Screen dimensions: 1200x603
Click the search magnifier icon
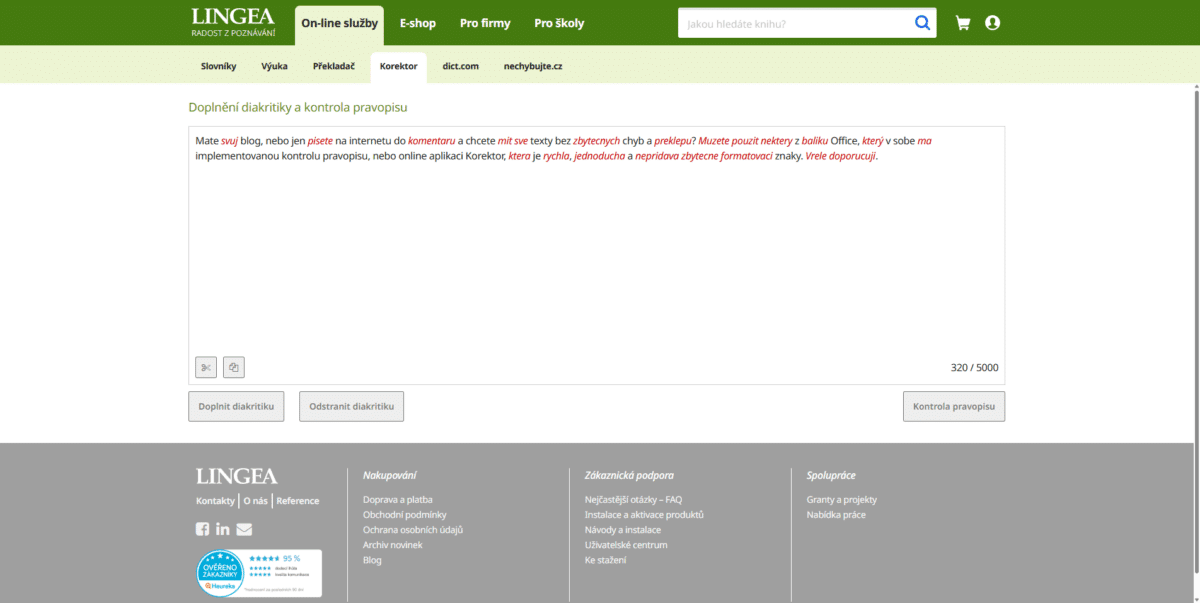[921, 23]
